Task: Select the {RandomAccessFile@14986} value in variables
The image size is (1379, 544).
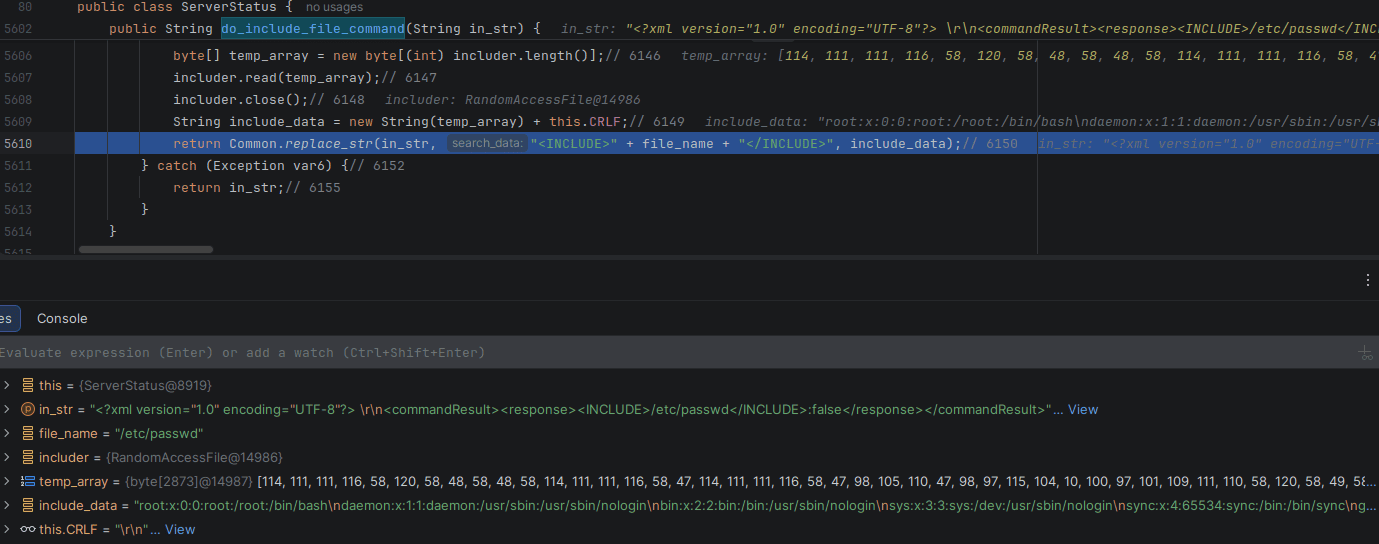Action: pos(194,457)
